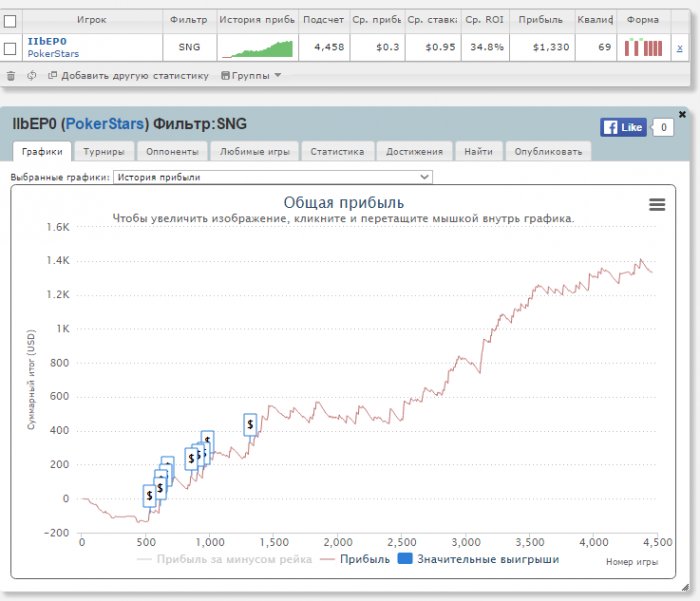Click the Facebook like count bubble 0
The height and width of the screenshot is (601, 700).
pos(663,127)
